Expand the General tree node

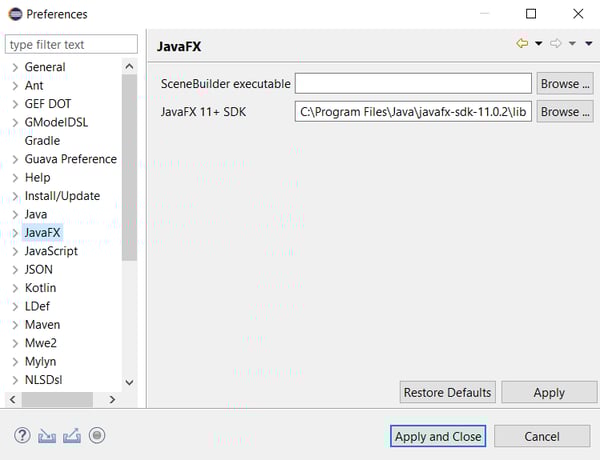[14, 67]
